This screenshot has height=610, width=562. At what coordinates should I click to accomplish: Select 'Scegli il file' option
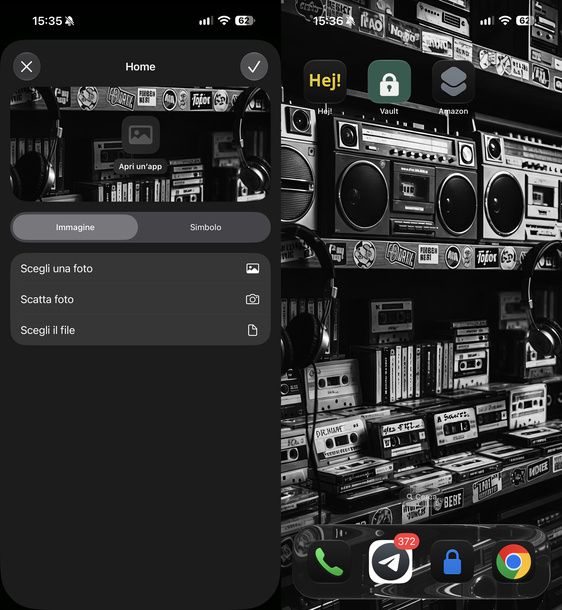pyautogui.click(x=140, y=330)
